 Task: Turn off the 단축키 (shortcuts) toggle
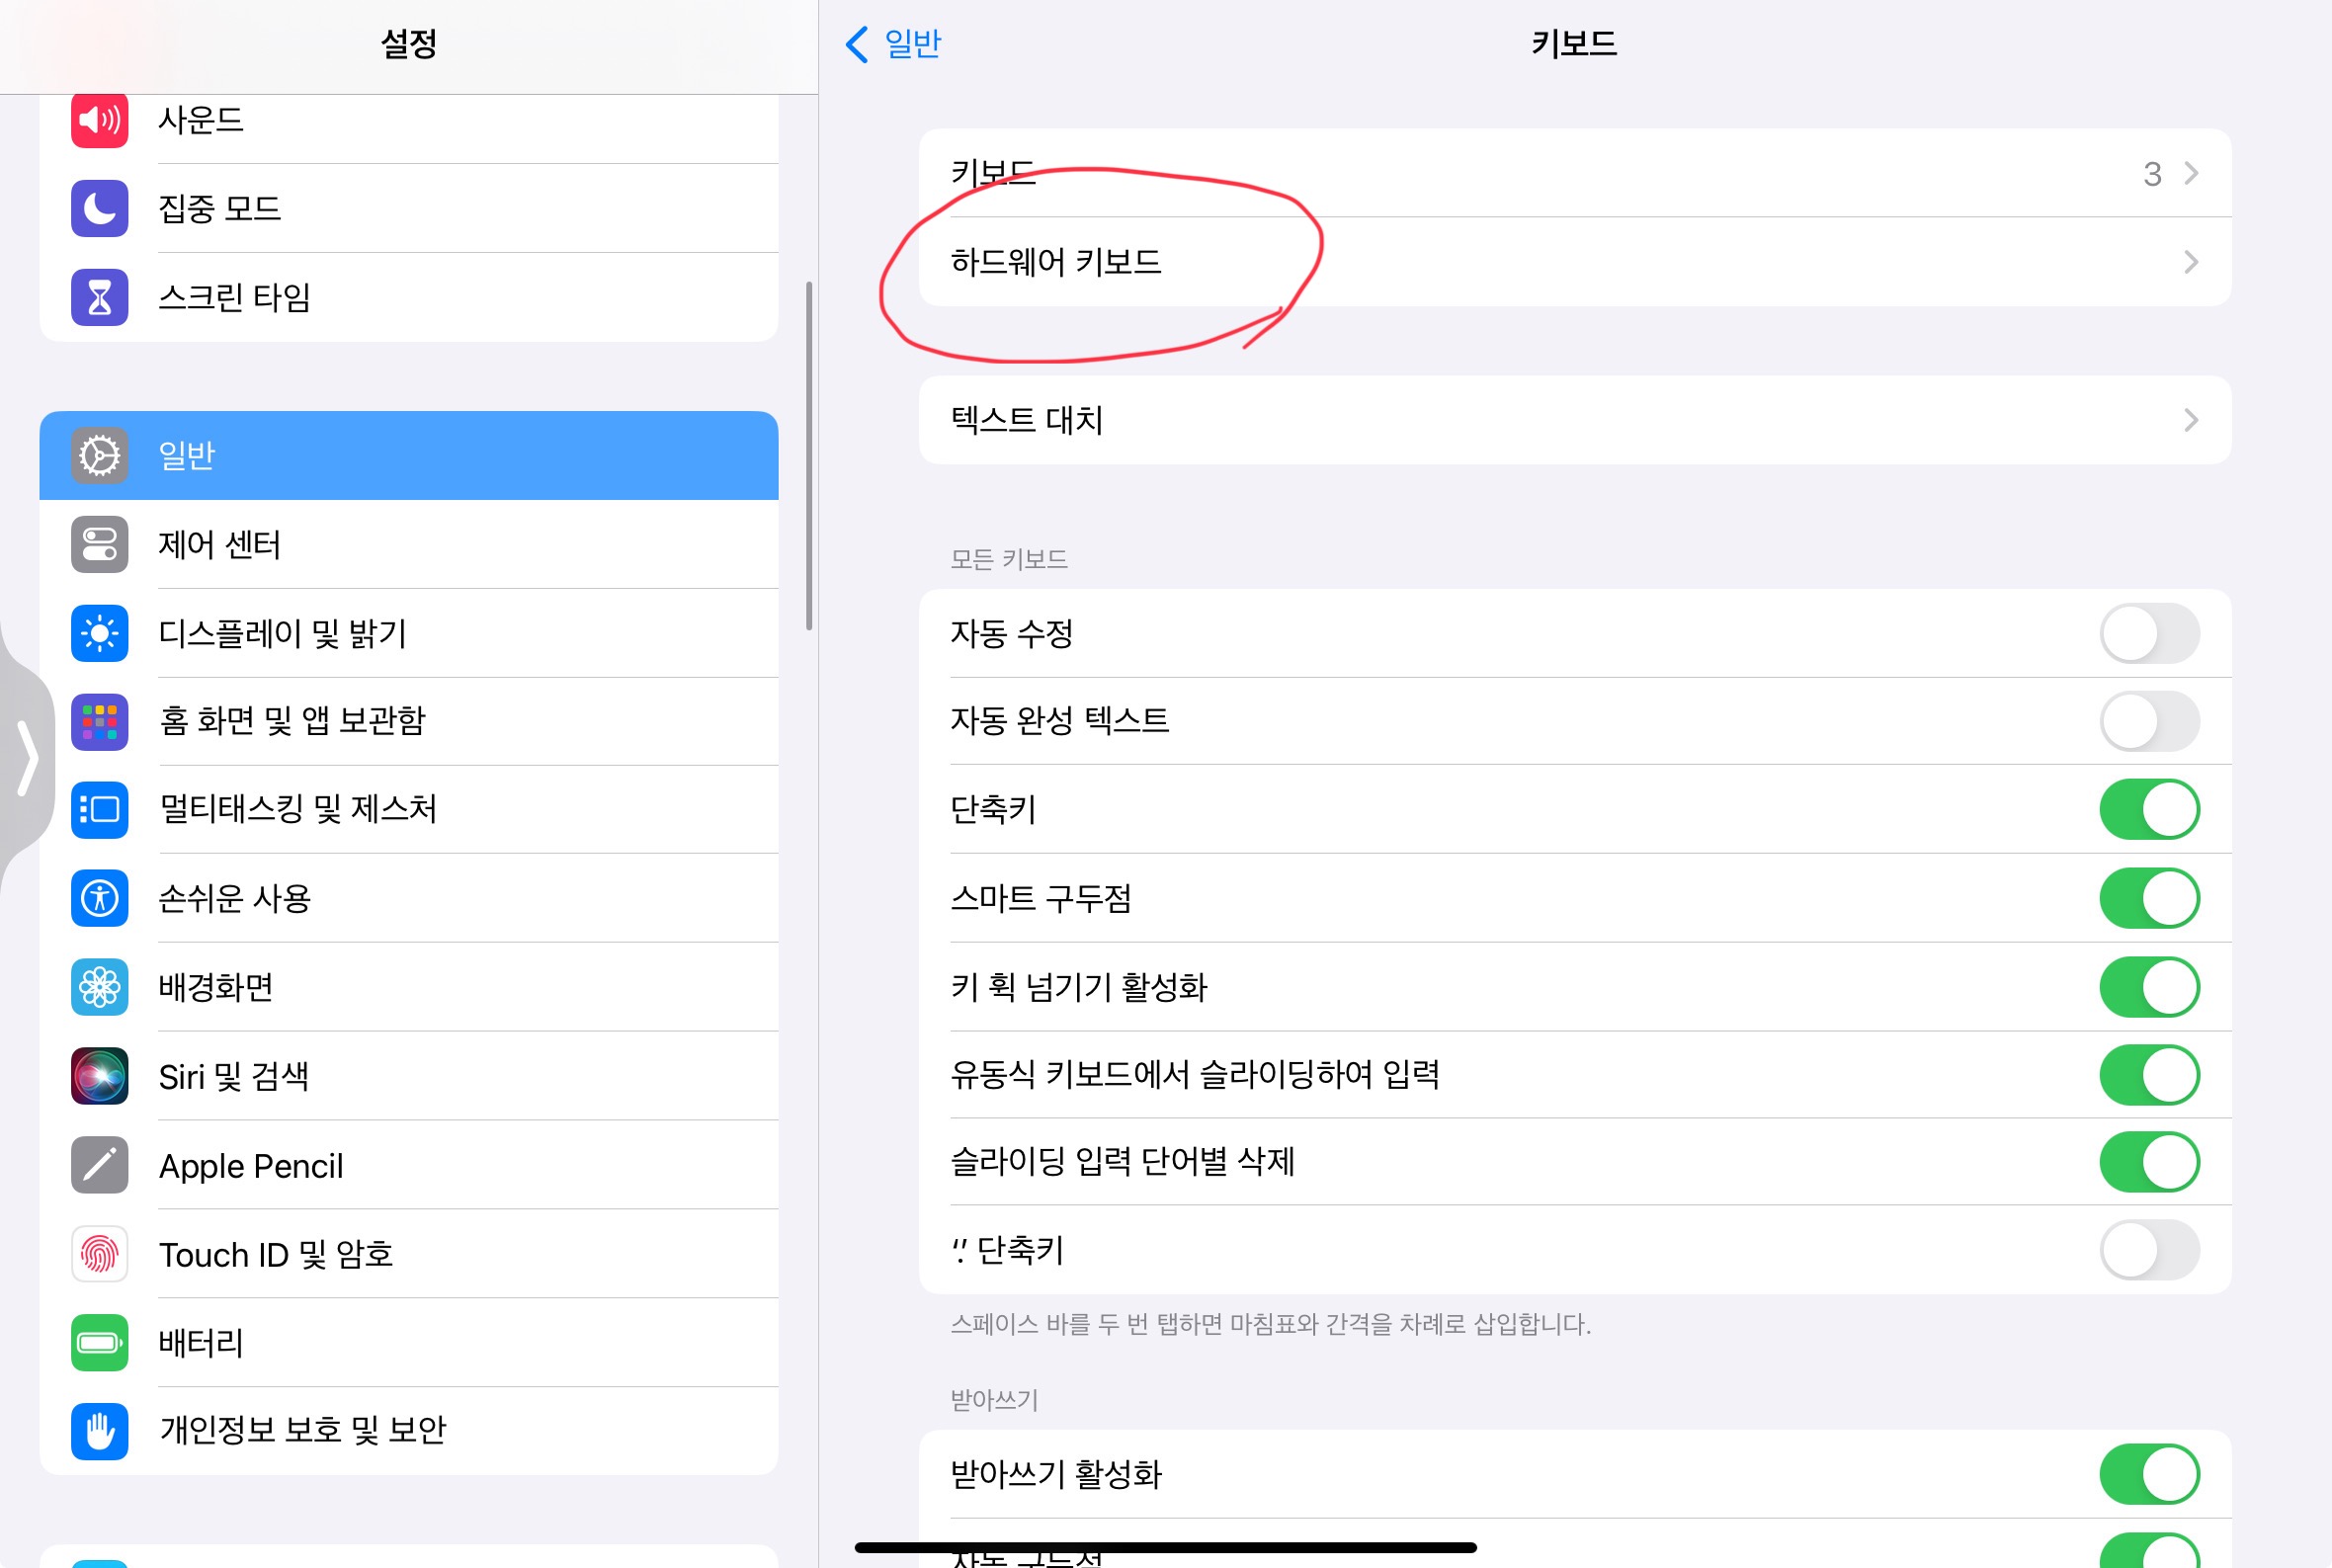[2148, 809]
